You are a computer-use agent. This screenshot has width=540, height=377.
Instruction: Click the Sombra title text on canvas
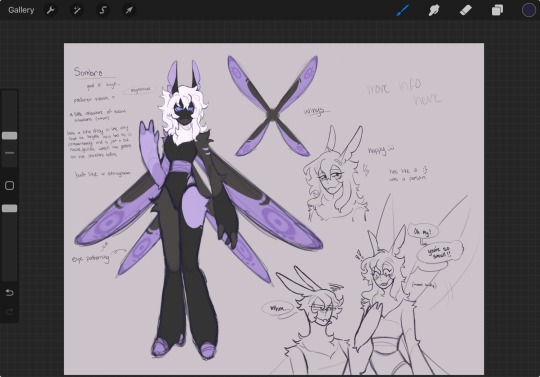tap(89, 72)
